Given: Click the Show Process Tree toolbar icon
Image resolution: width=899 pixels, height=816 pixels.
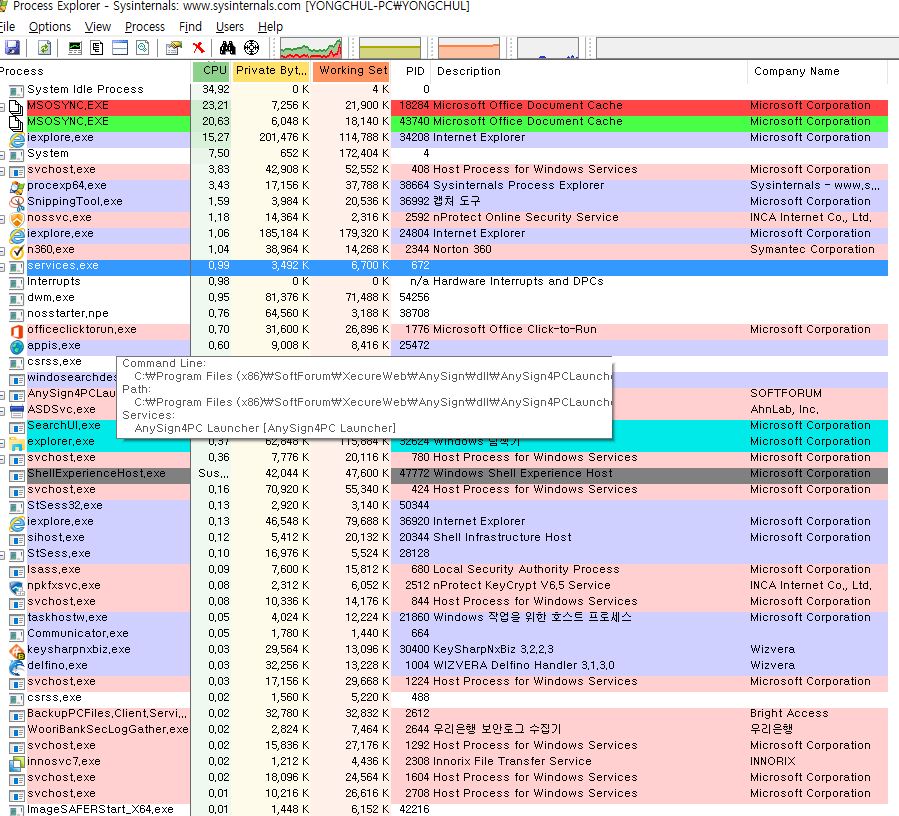Looking at the screenshot, I should pyautogui.click(x=97, y=48).
